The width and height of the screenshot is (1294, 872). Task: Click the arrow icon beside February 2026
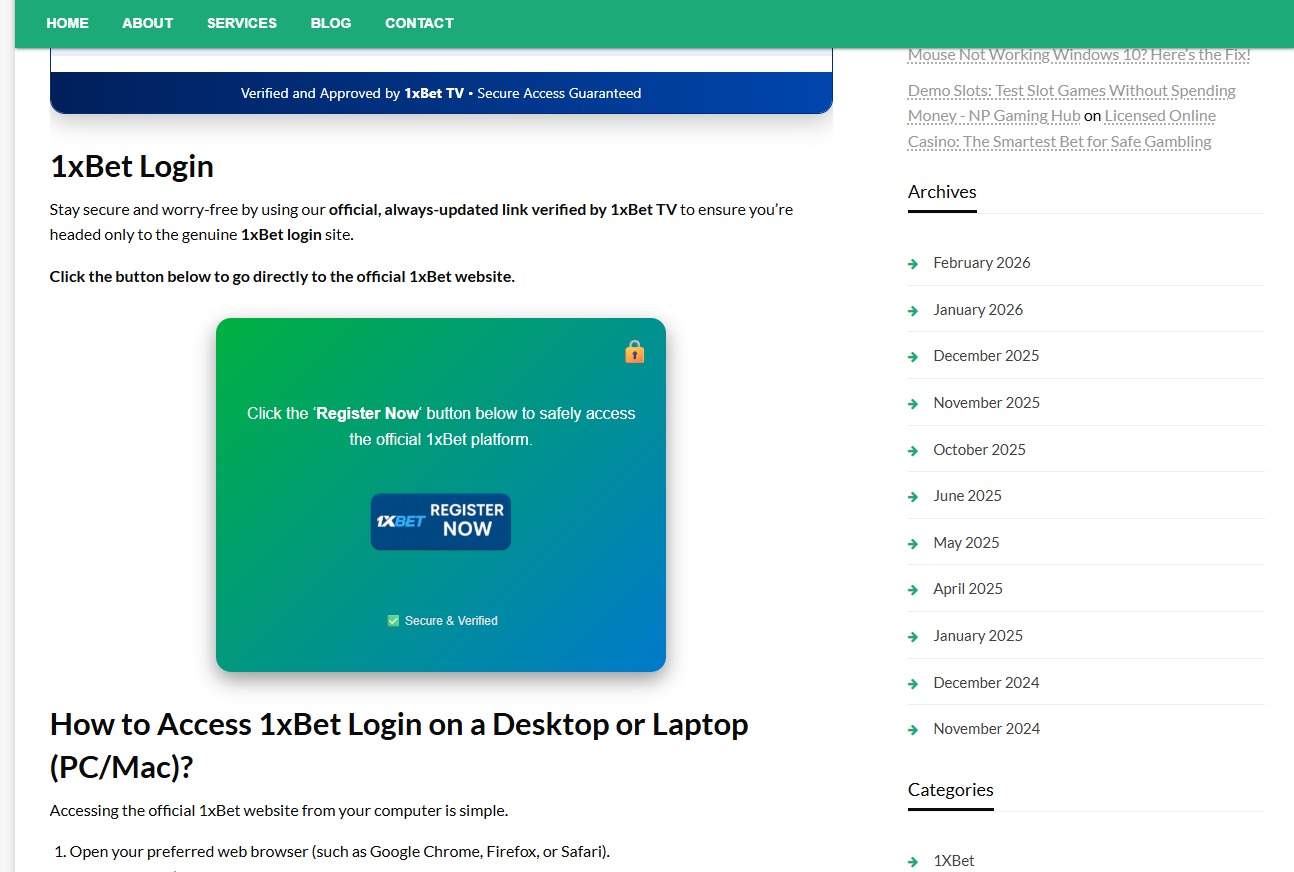913,264
